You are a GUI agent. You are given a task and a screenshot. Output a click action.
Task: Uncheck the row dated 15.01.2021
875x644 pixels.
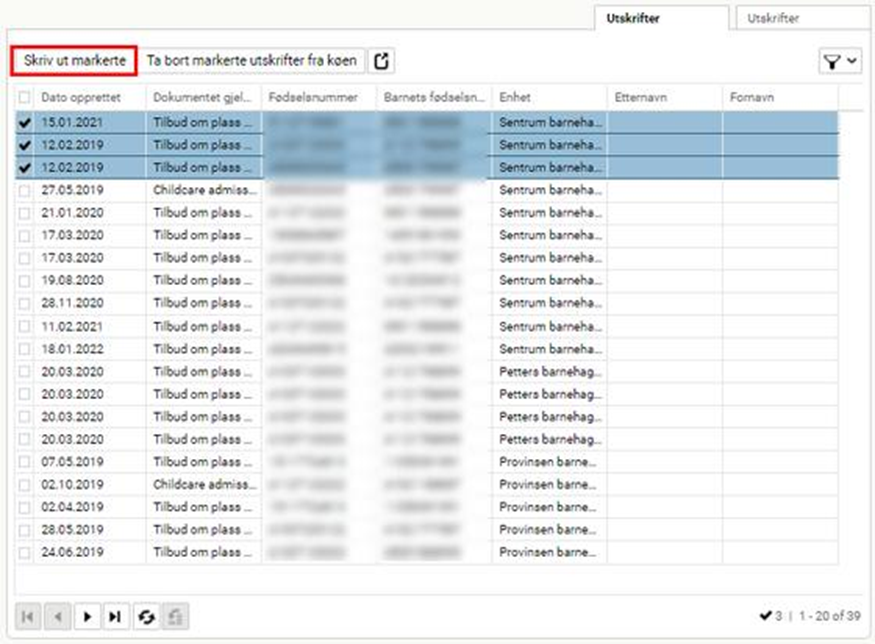(25, 122)
